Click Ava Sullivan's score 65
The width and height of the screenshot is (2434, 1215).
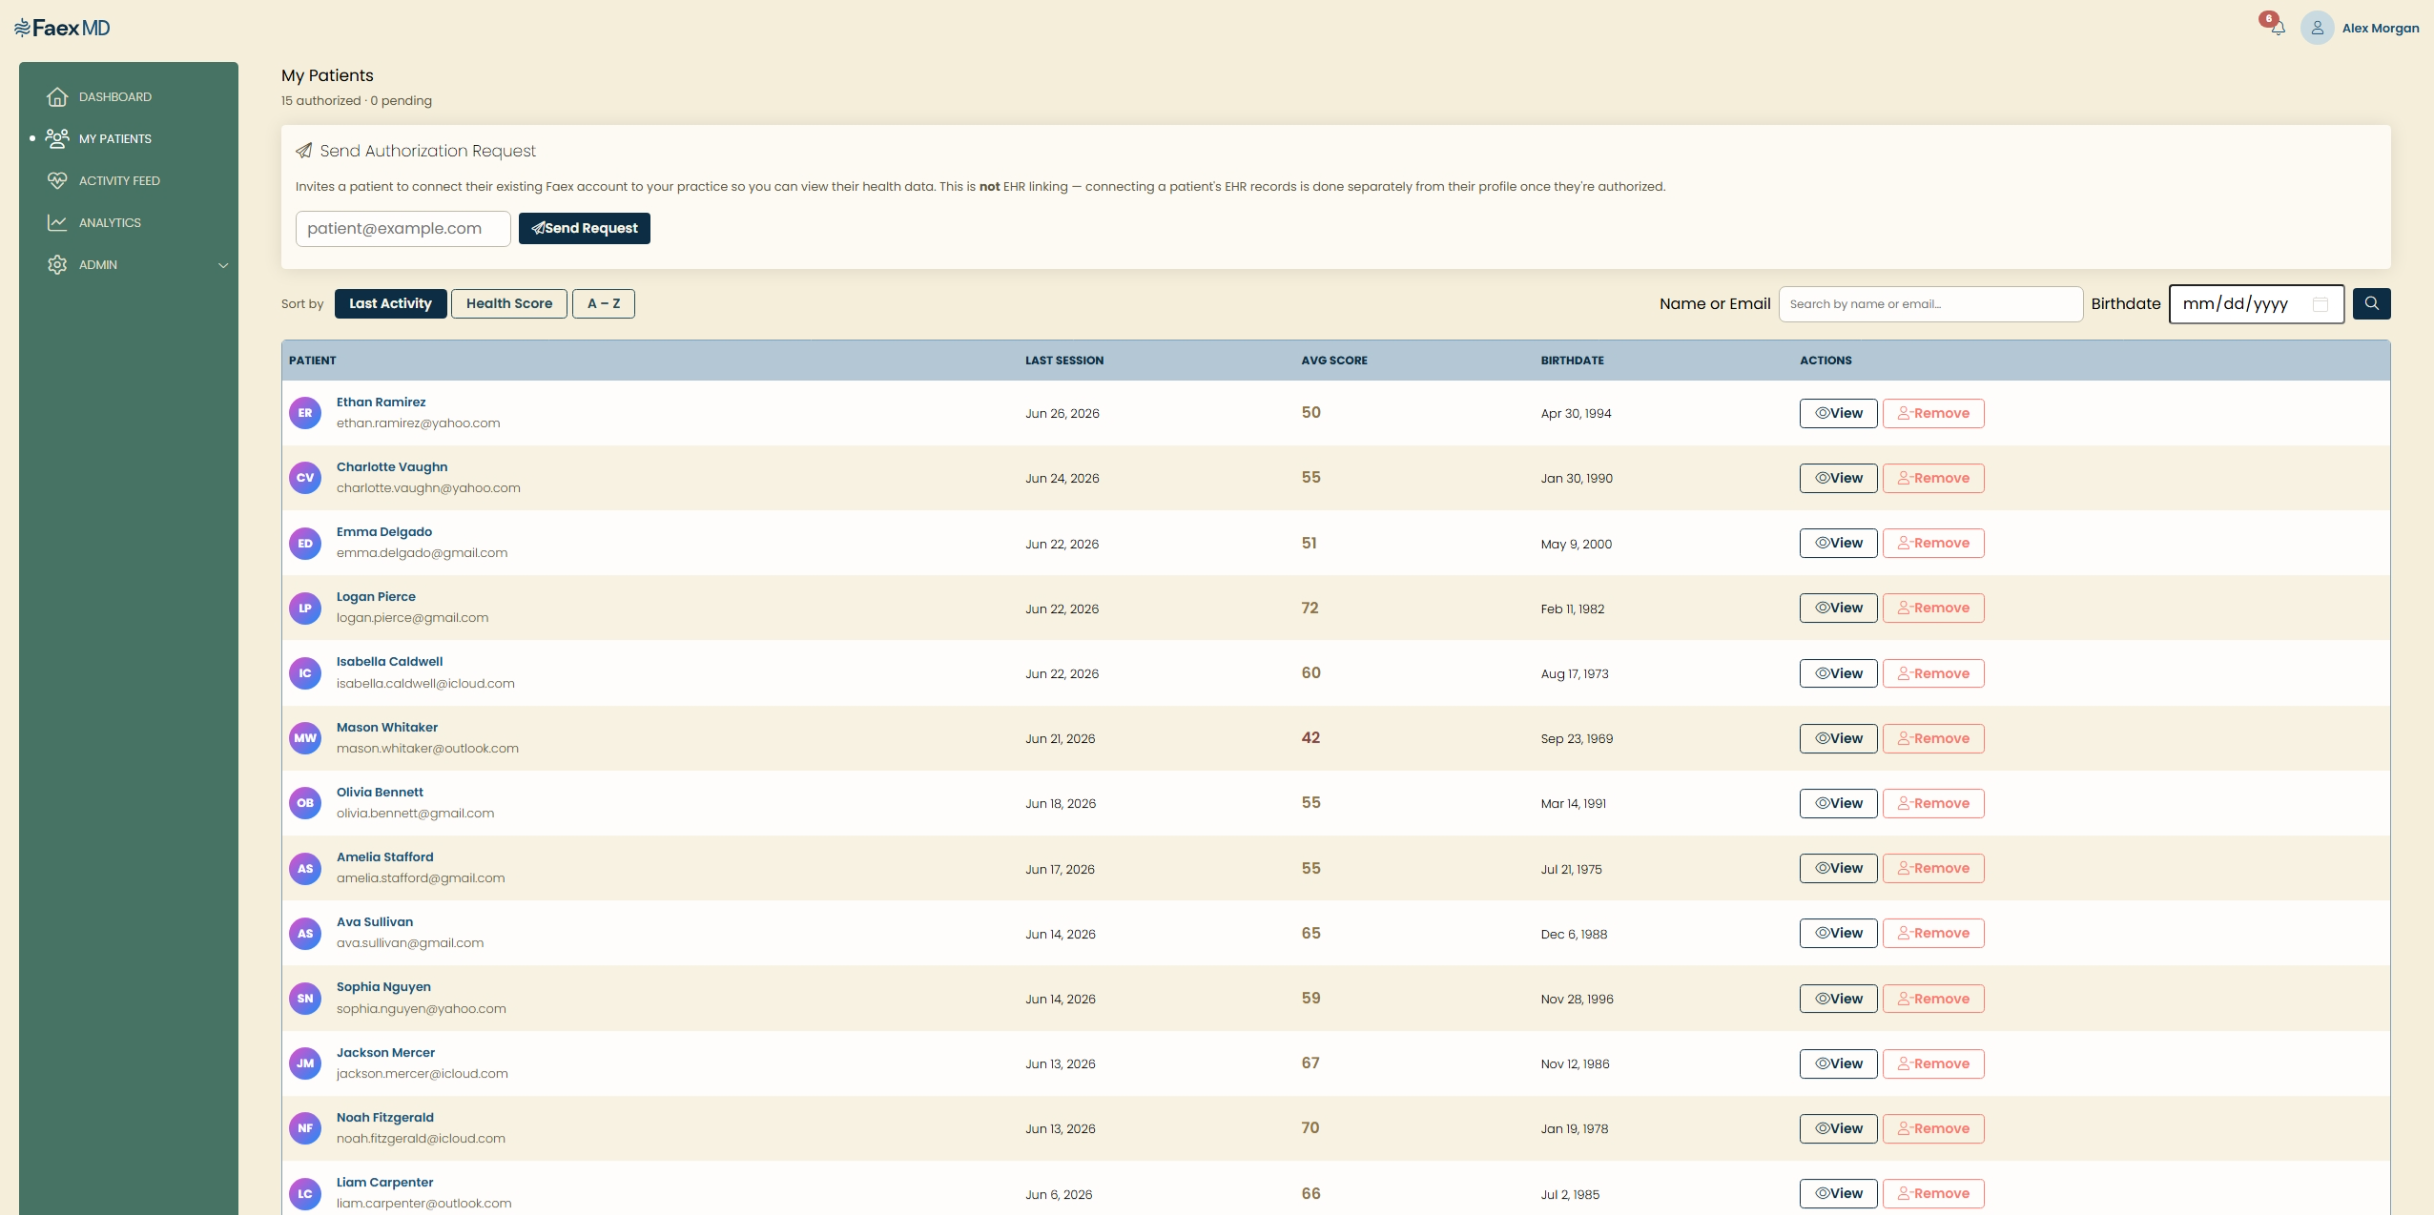coord(1311,933)
